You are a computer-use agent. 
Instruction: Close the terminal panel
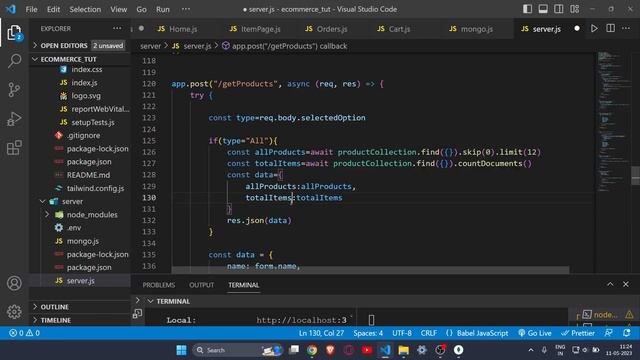[626, 284]
